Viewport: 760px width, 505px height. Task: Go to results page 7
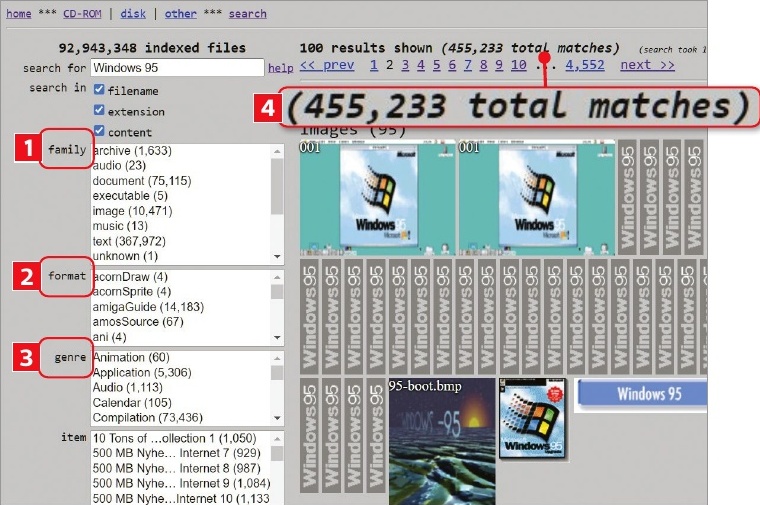[x=468, y=65]
